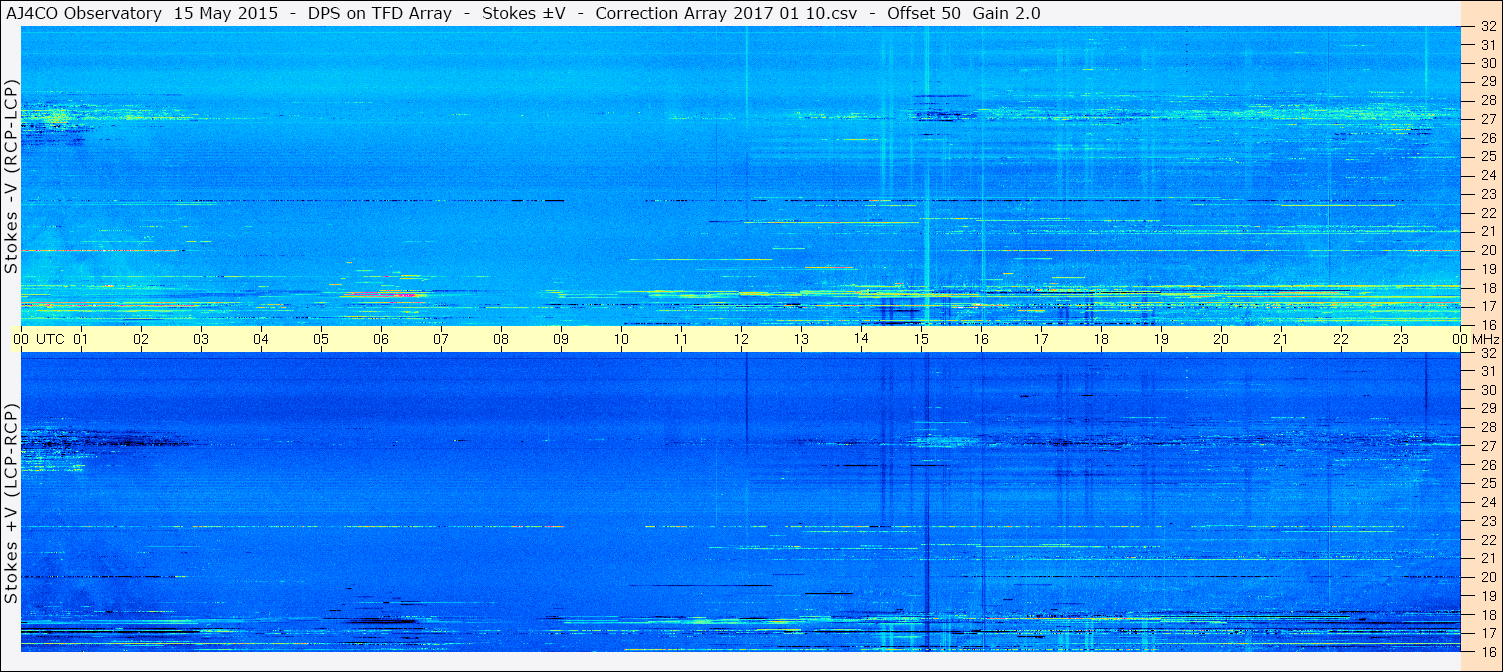Click the 'Offset 50' value
This screenshot has width=1503, height=672.
click(x=924, y=13)
